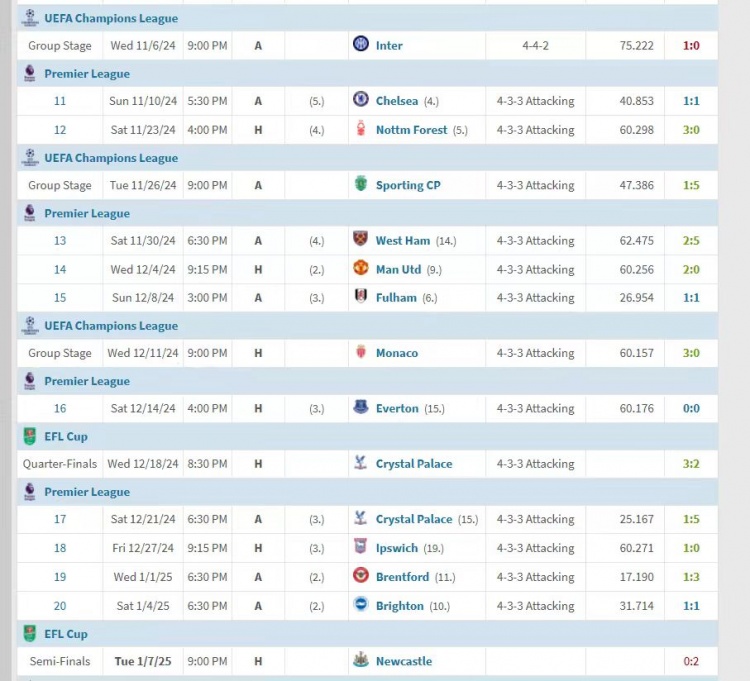Open the 0:0 result against Everton
Viewport: 750px width, 681px height.
pyautogui.click(x=691, y=408)
